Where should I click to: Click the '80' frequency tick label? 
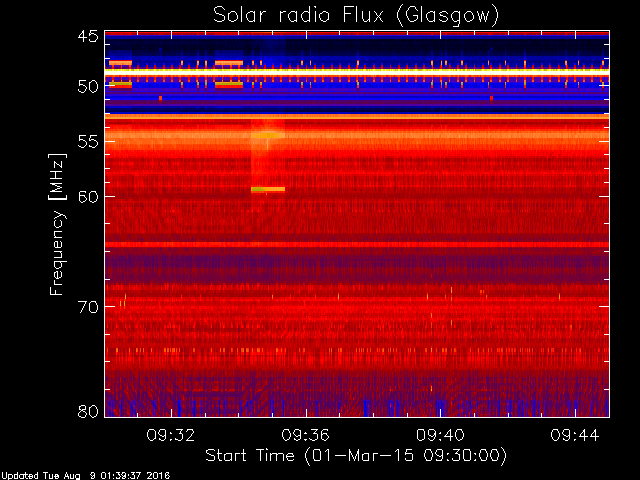[x=88, y=411]
